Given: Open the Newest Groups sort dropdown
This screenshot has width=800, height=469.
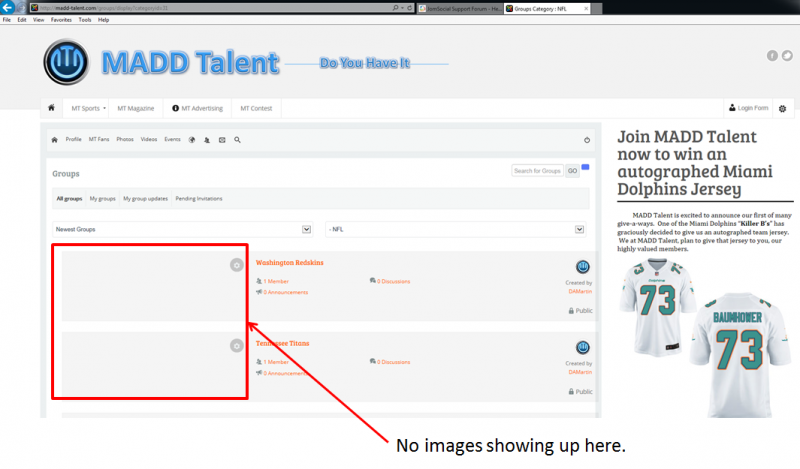Looking at the screenshot, I should click(182, 229).
